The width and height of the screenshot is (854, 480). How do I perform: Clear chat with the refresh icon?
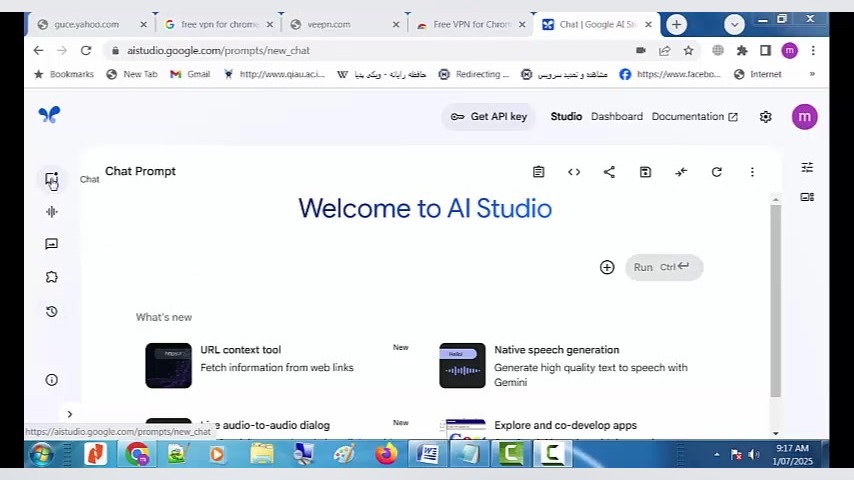717,172
